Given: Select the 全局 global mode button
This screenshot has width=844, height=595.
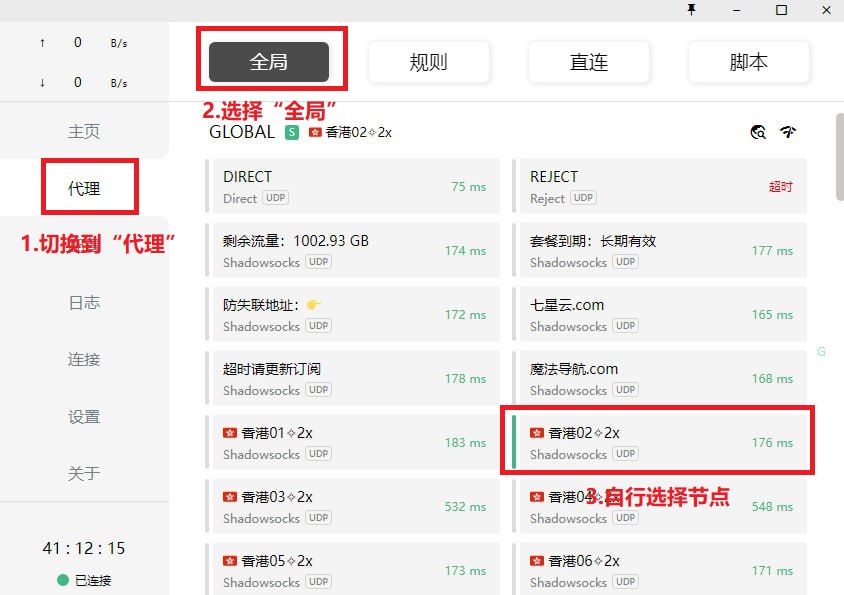Looking at the screenshot, I should [269, 62].
